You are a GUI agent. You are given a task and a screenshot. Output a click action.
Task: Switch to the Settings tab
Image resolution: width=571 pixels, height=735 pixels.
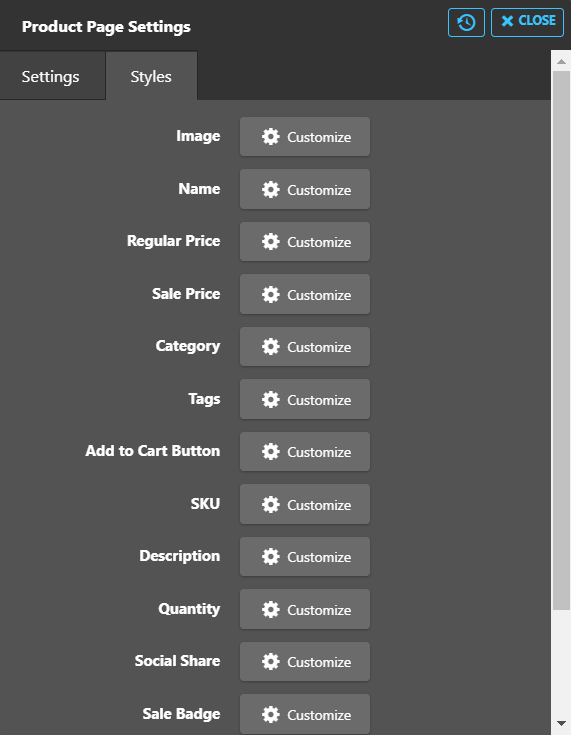[53, 76]
